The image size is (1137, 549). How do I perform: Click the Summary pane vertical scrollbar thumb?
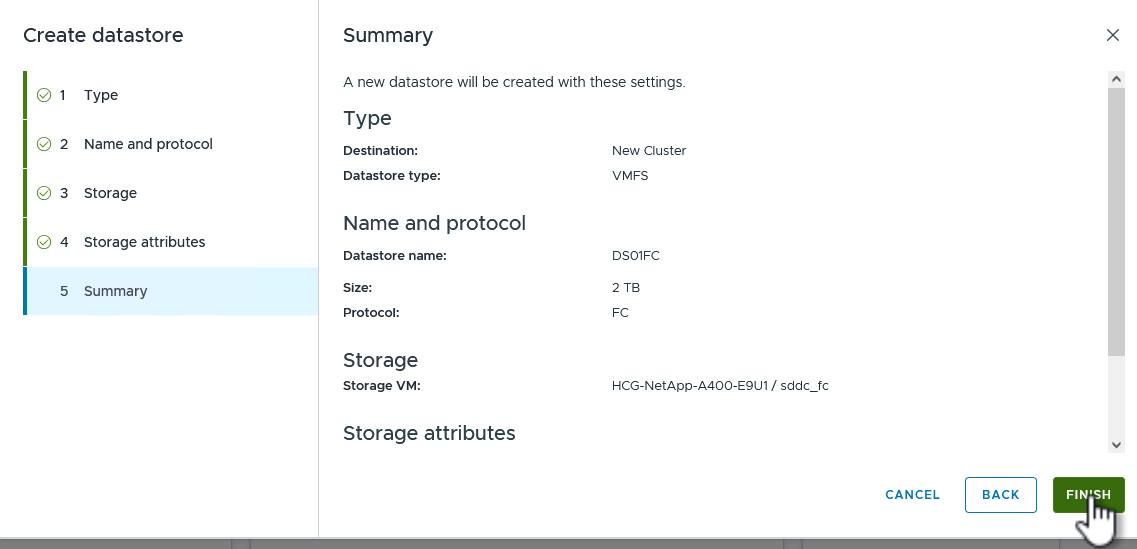[1117, 220]
